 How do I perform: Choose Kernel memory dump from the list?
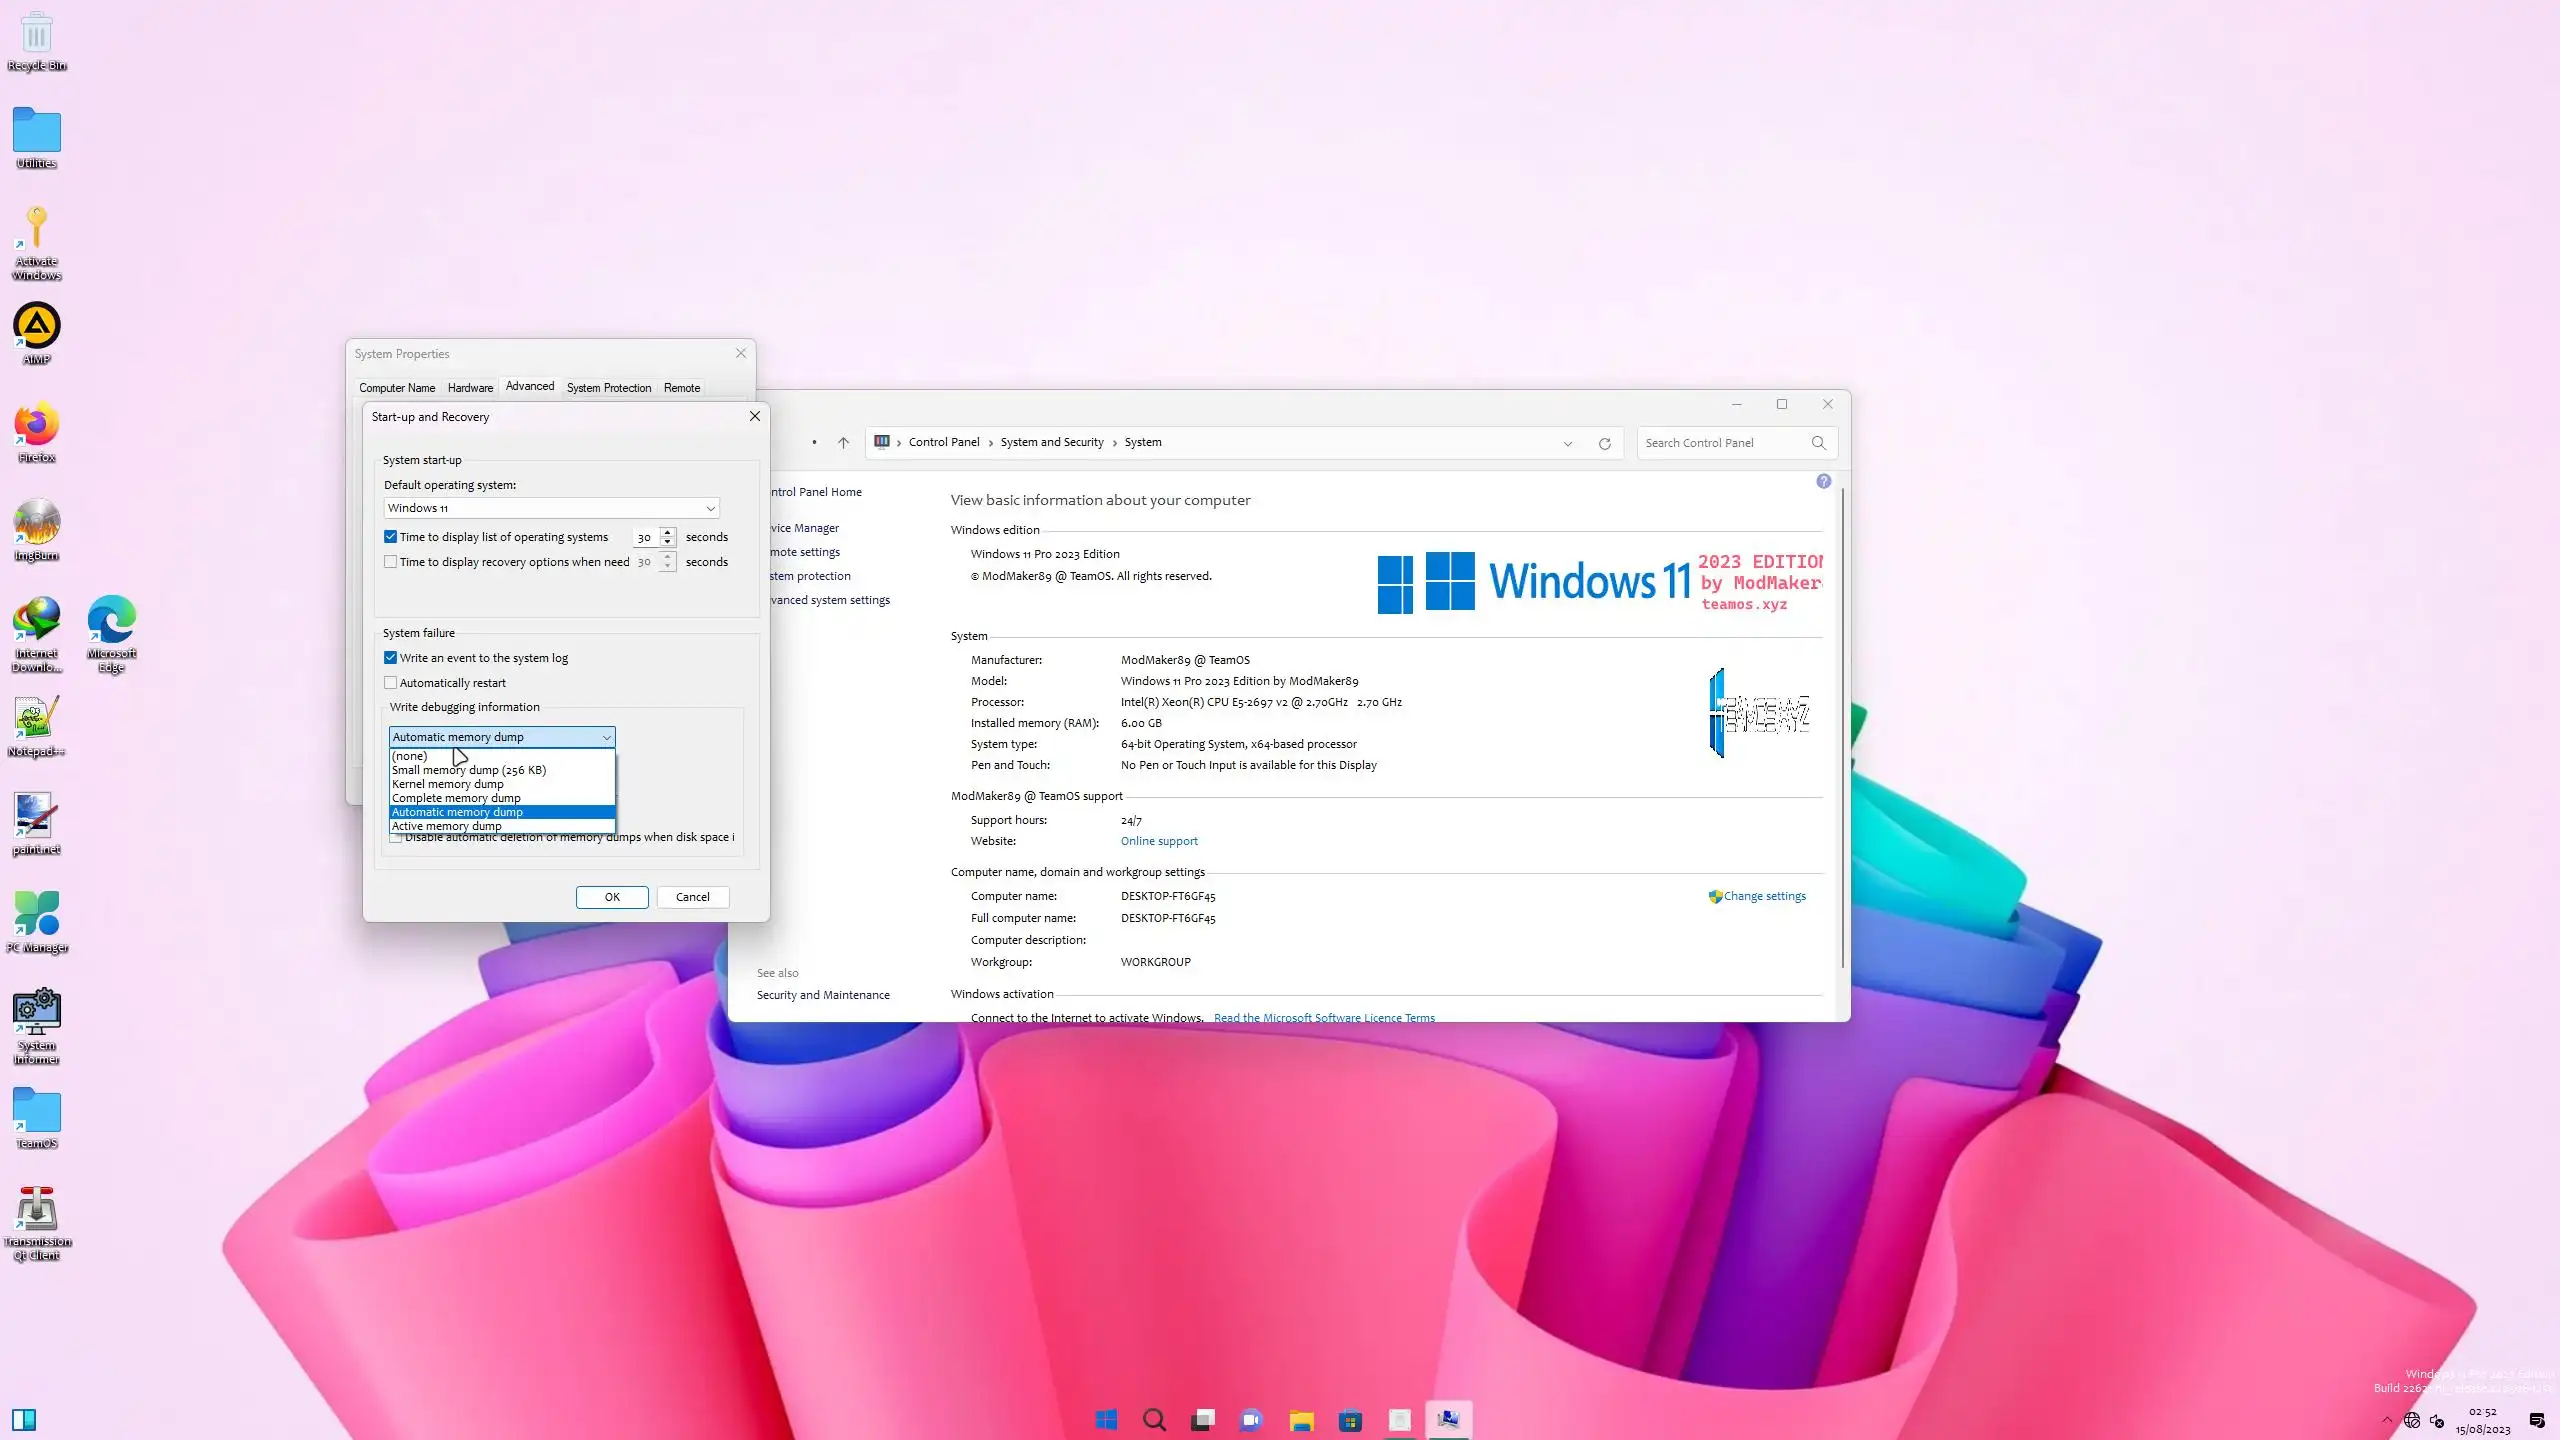[448, 784]
